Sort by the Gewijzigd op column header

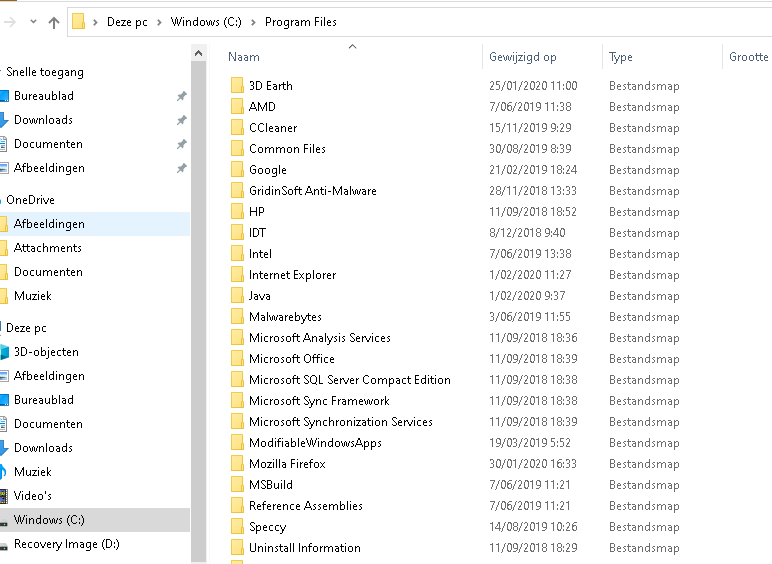(522, 57)
